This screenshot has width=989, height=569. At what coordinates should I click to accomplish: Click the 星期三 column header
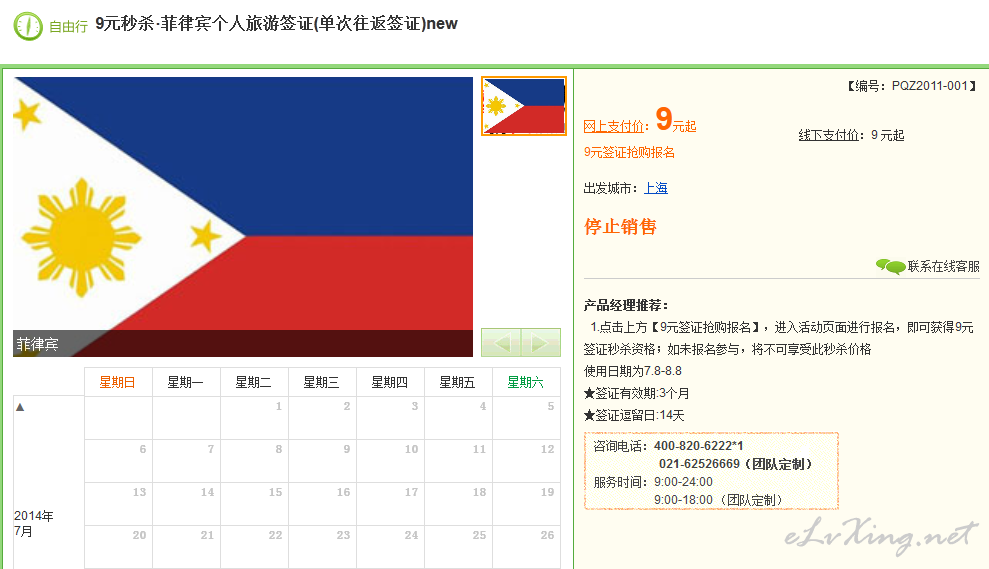click(322, 382)
